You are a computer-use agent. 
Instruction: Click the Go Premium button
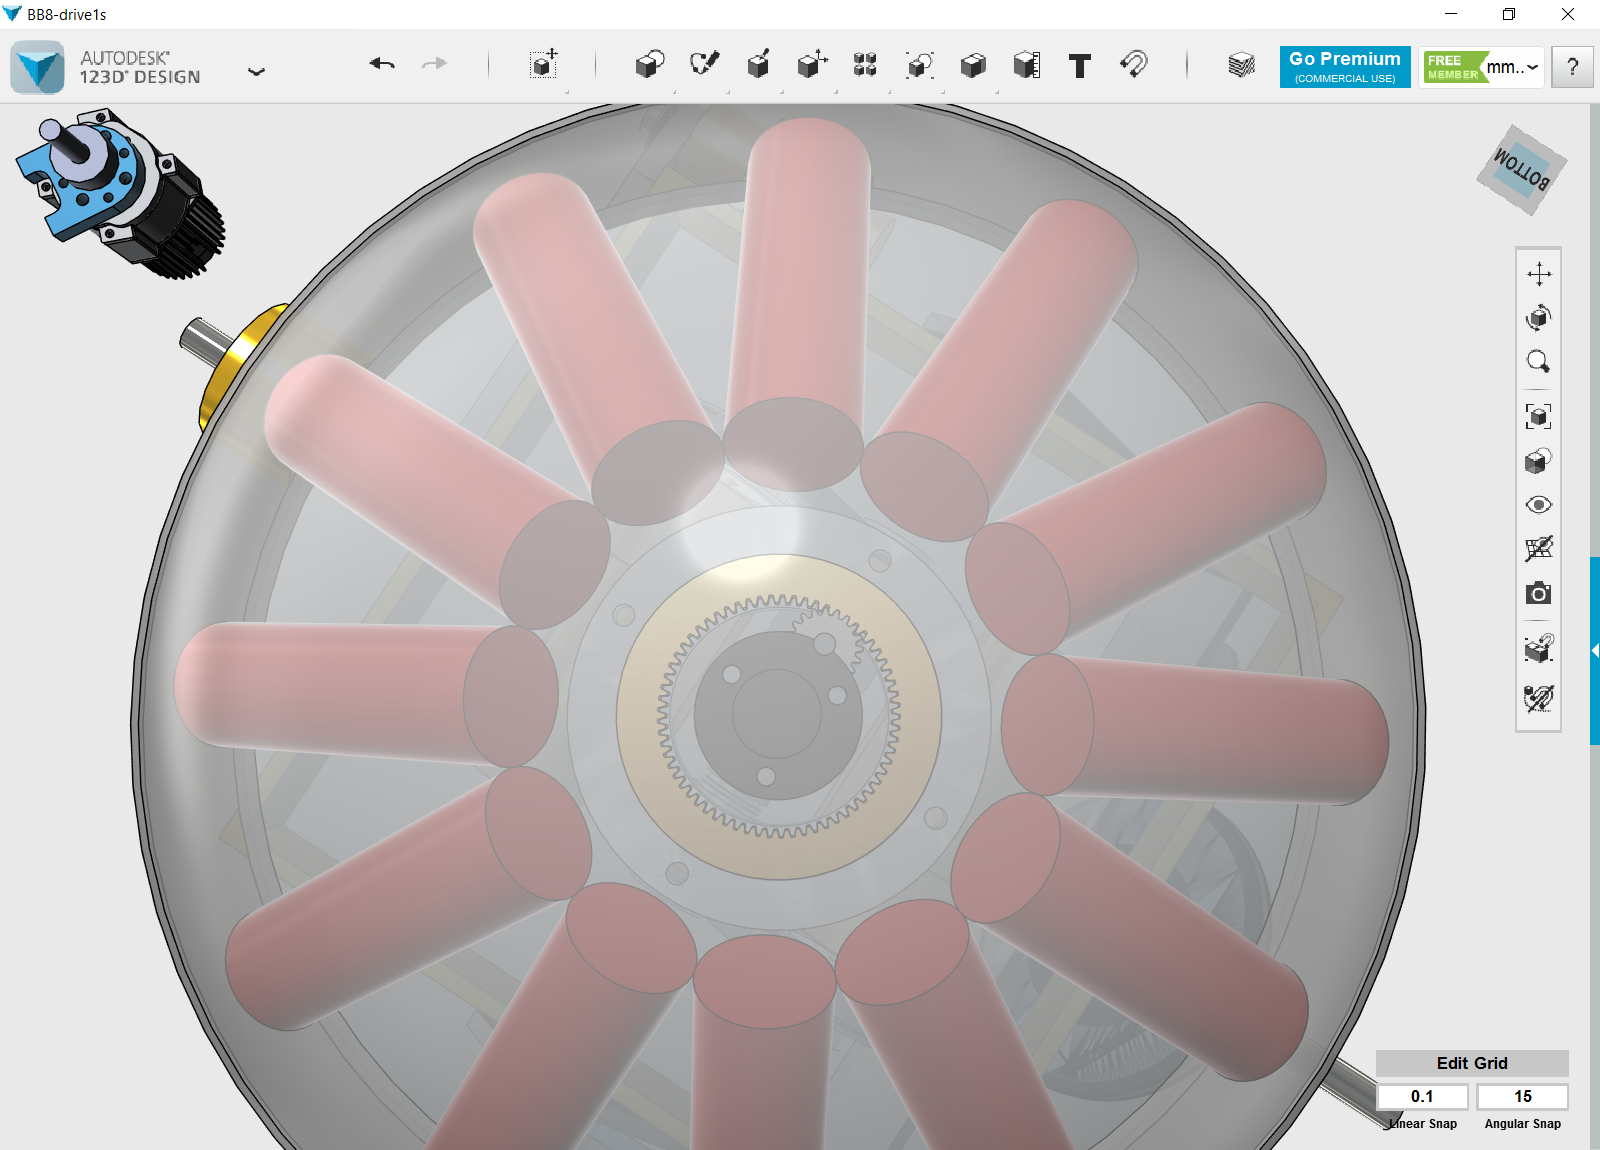pyautogui.click(x=1345, y=67)
